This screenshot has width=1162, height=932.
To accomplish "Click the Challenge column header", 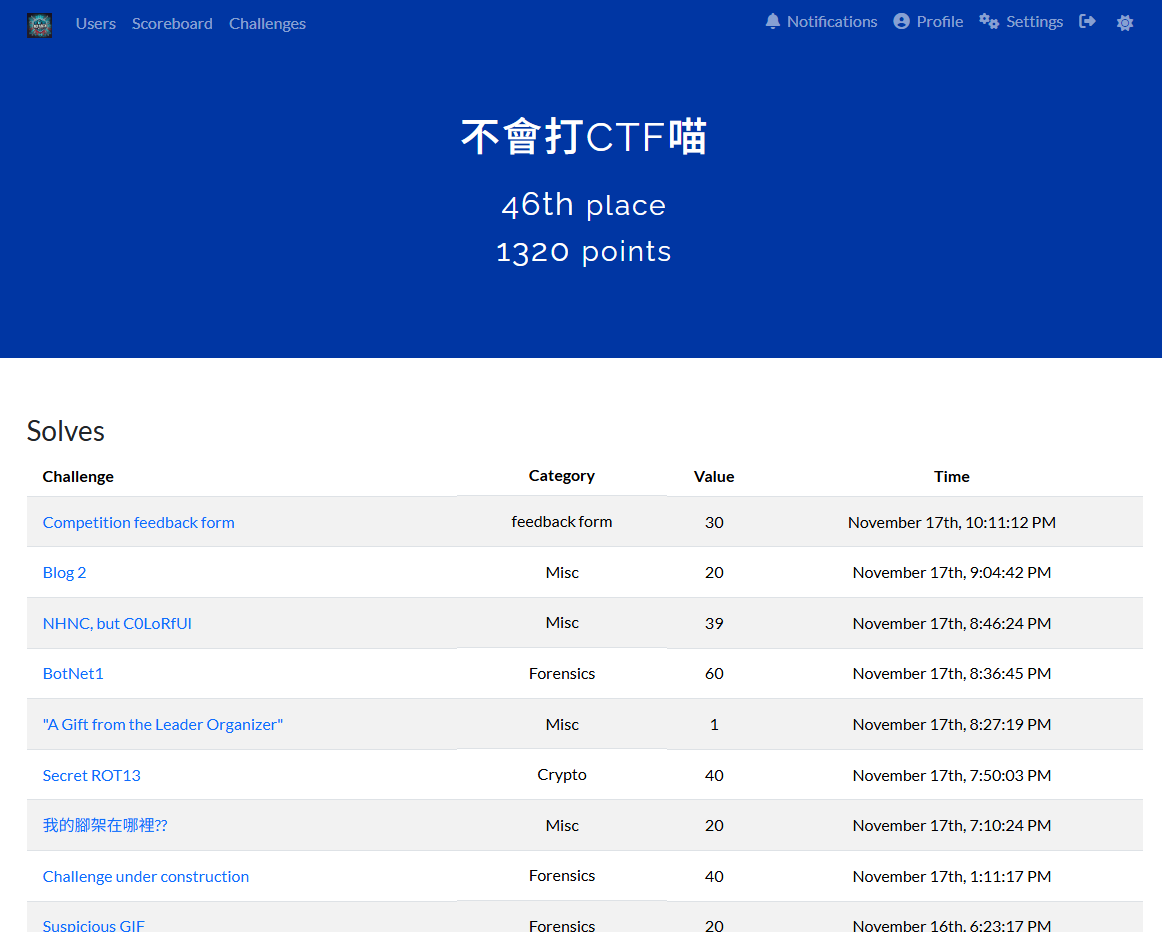I will (78, 476).
